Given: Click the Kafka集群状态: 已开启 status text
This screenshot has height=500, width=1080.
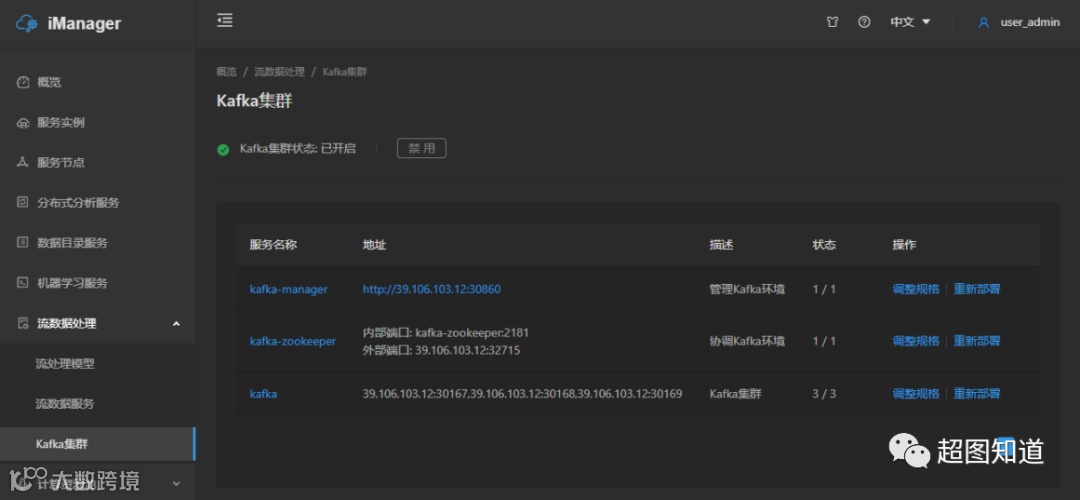Looking at the screenshot, I should [298, 148].
